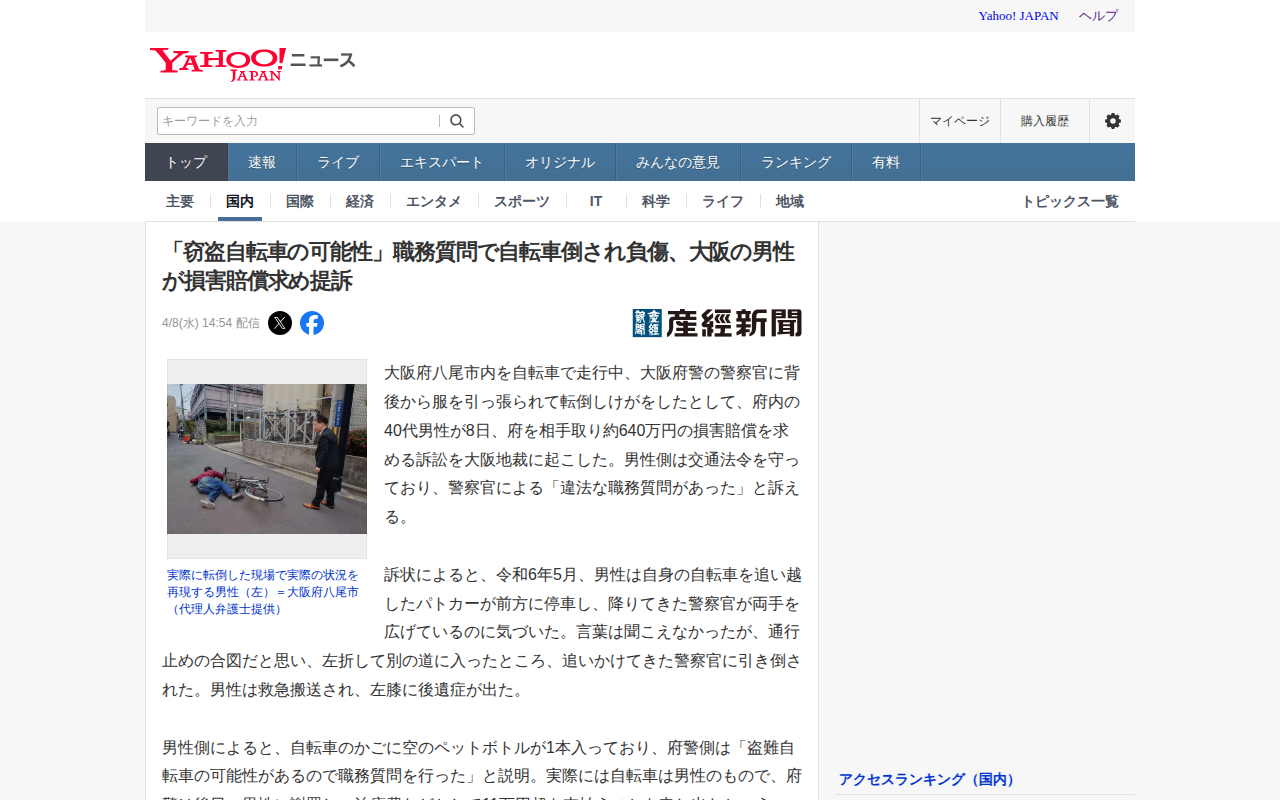Select the 速報 navigation tab

(x=262, y=162)
